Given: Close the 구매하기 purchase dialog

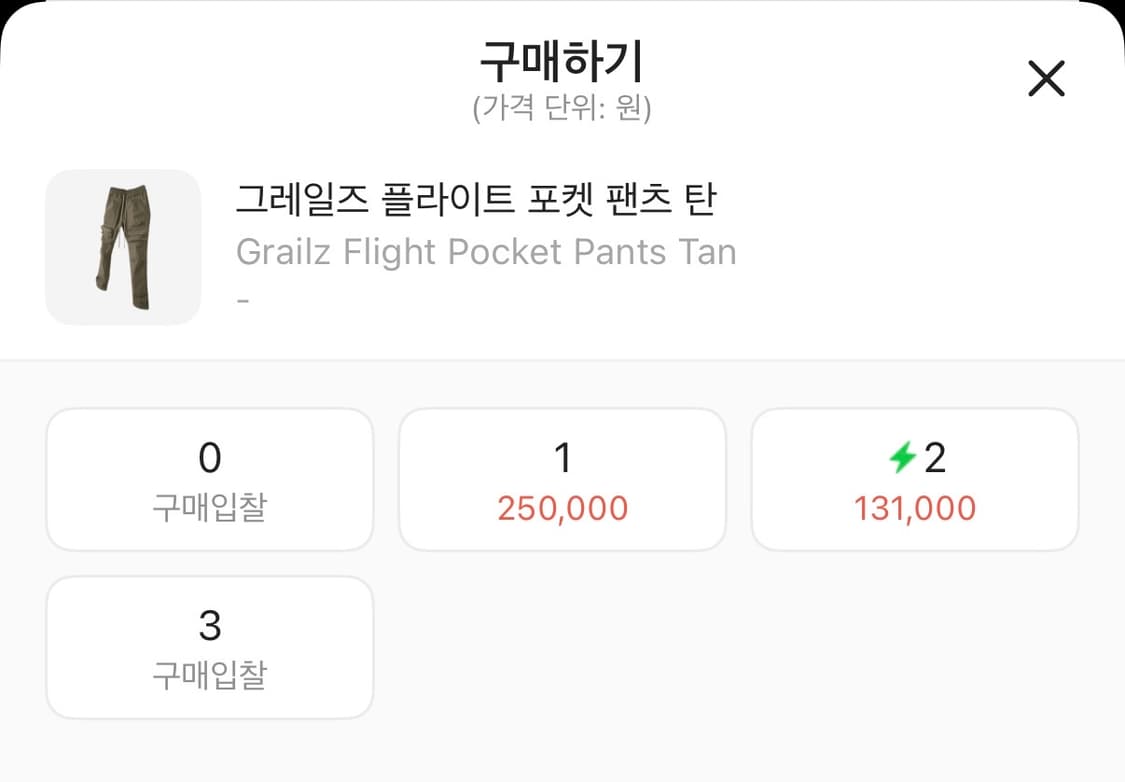Looking at the screenshot, I should pos(1046,78).
